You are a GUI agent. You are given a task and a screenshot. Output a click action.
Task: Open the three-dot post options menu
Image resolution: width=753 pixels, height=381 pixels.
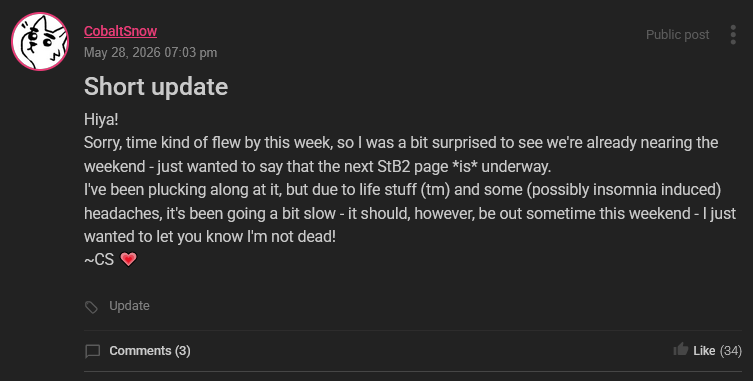tap(733, 35)
